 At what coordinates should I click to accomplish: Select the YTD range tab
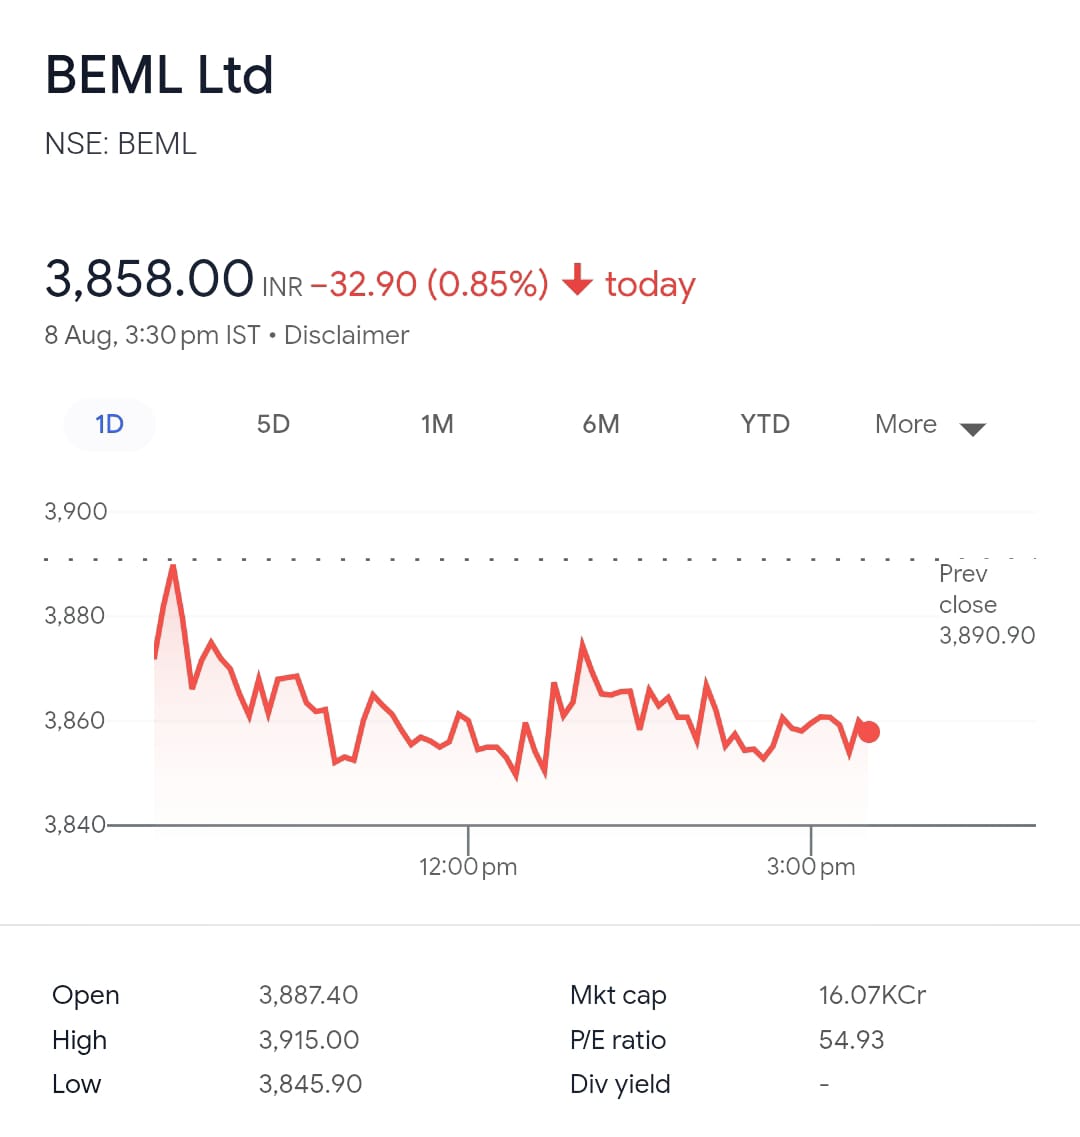point(765,424)
